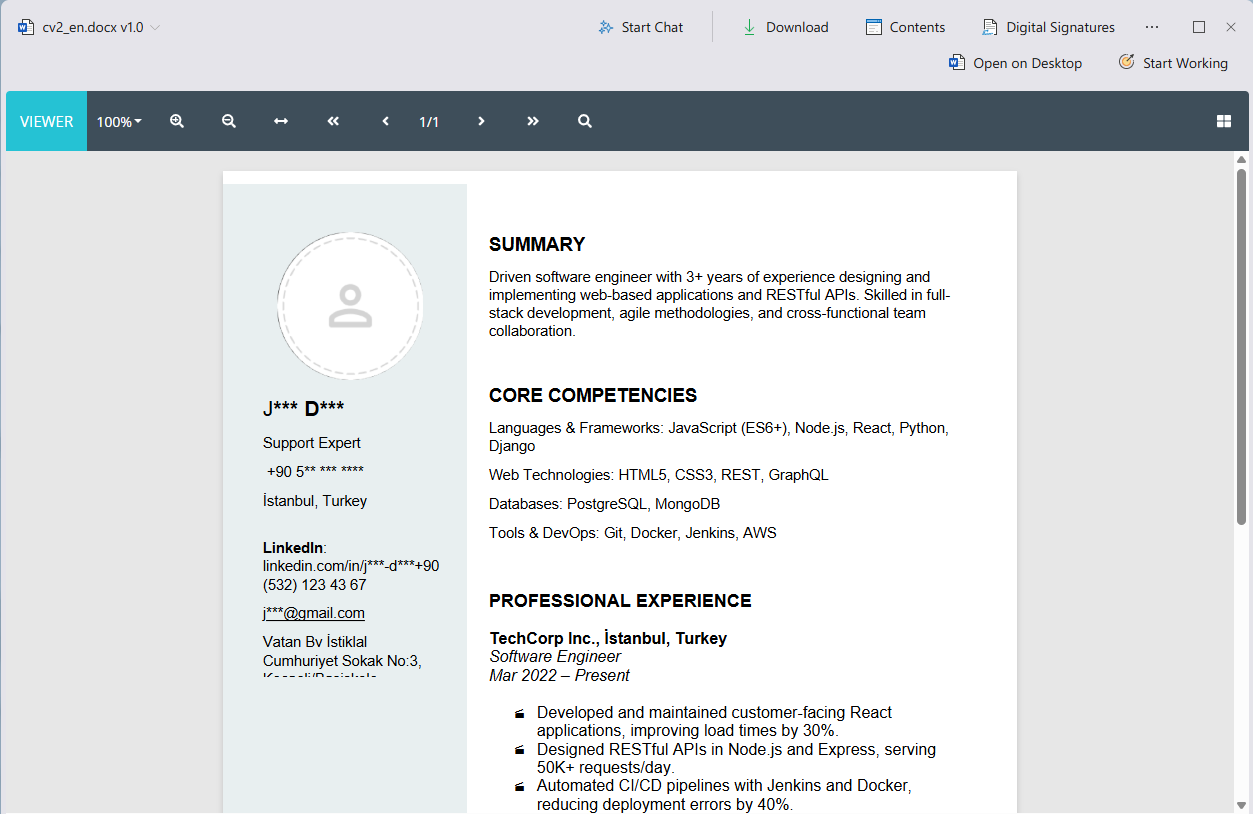Click the CORE COMPETENCIES heading
Viewport: 1253px width, 814px height.
tap(593, 395)
